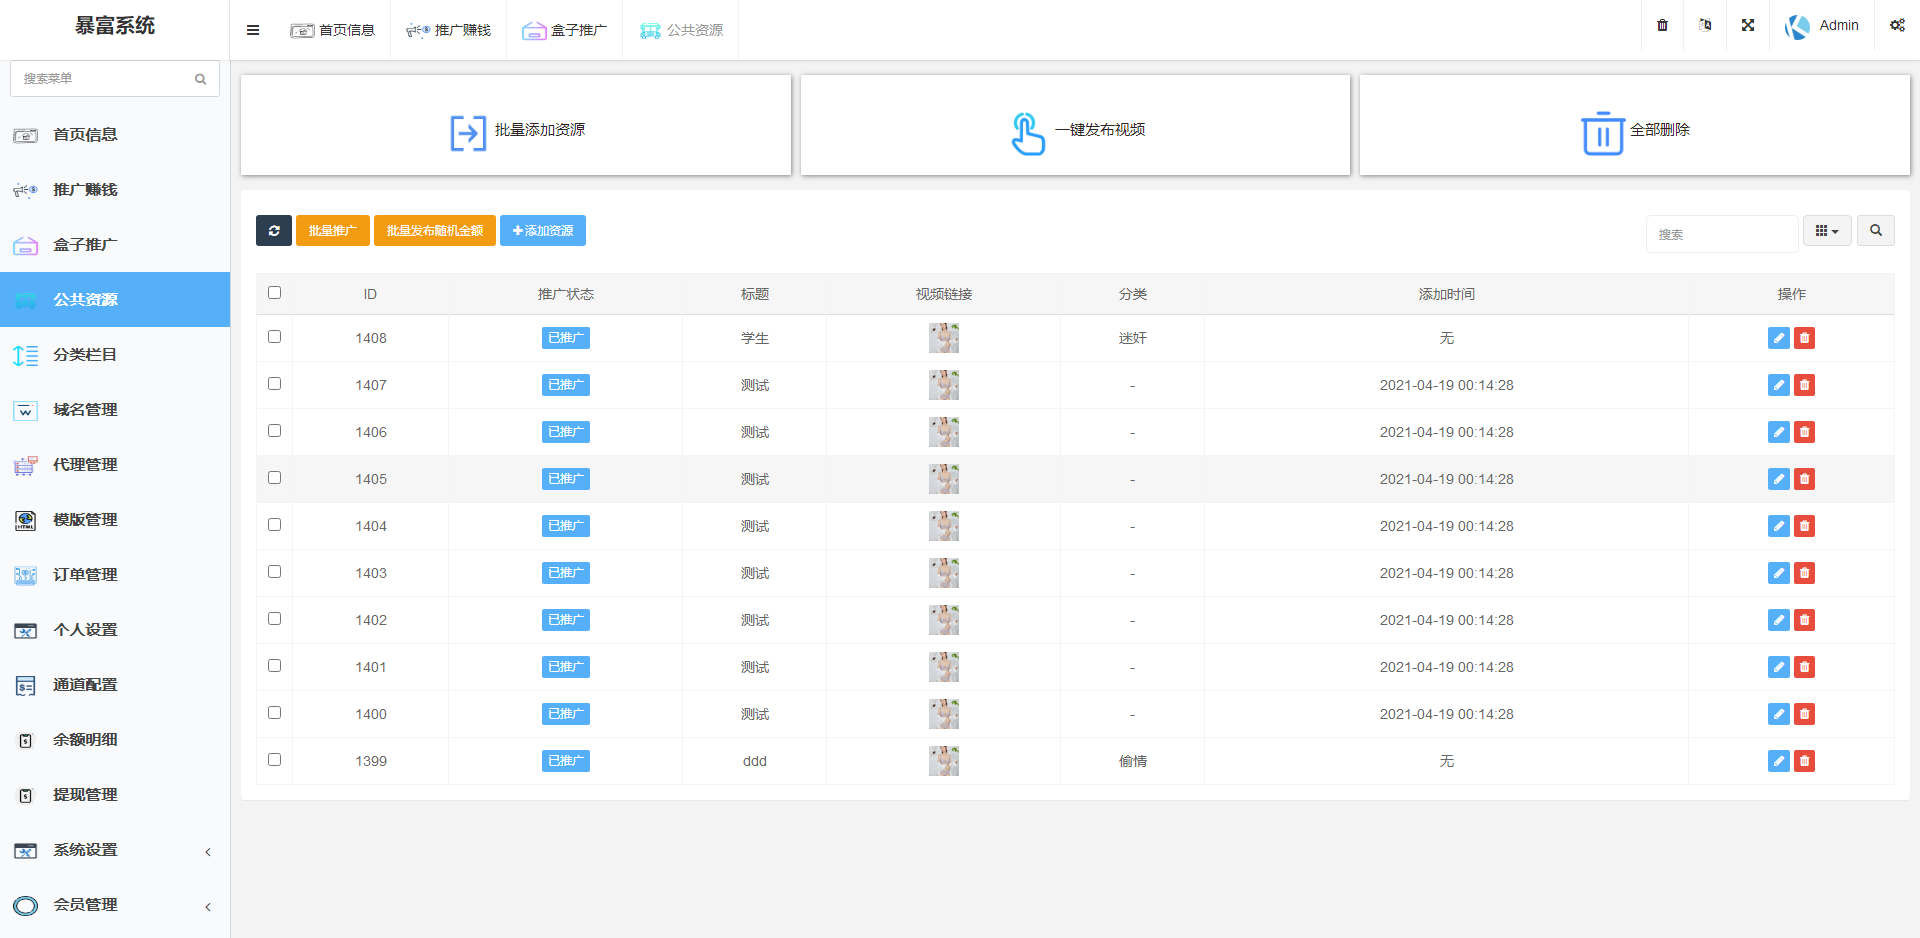1920x938 pixels.
Task: Click the 搜索菜单 search field in the sidebar
Action: pyautogui.click(x=105, y=79)
